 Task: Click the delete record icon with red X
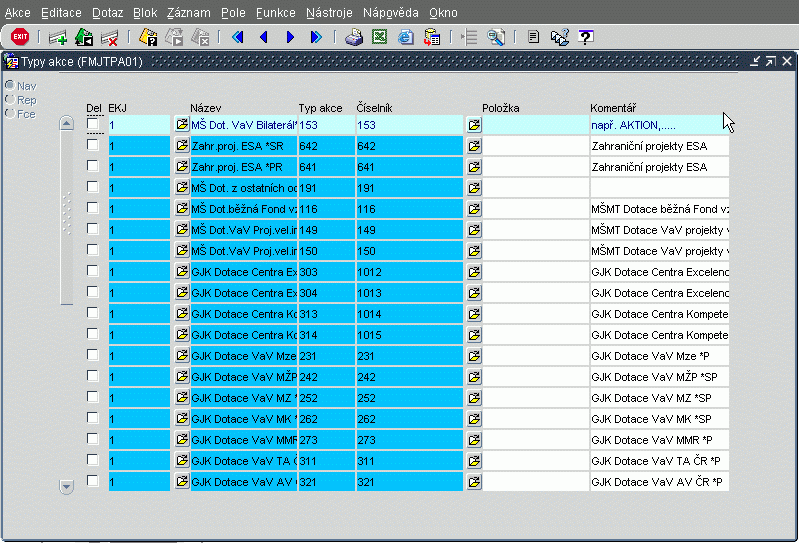[x=110, y=37]
